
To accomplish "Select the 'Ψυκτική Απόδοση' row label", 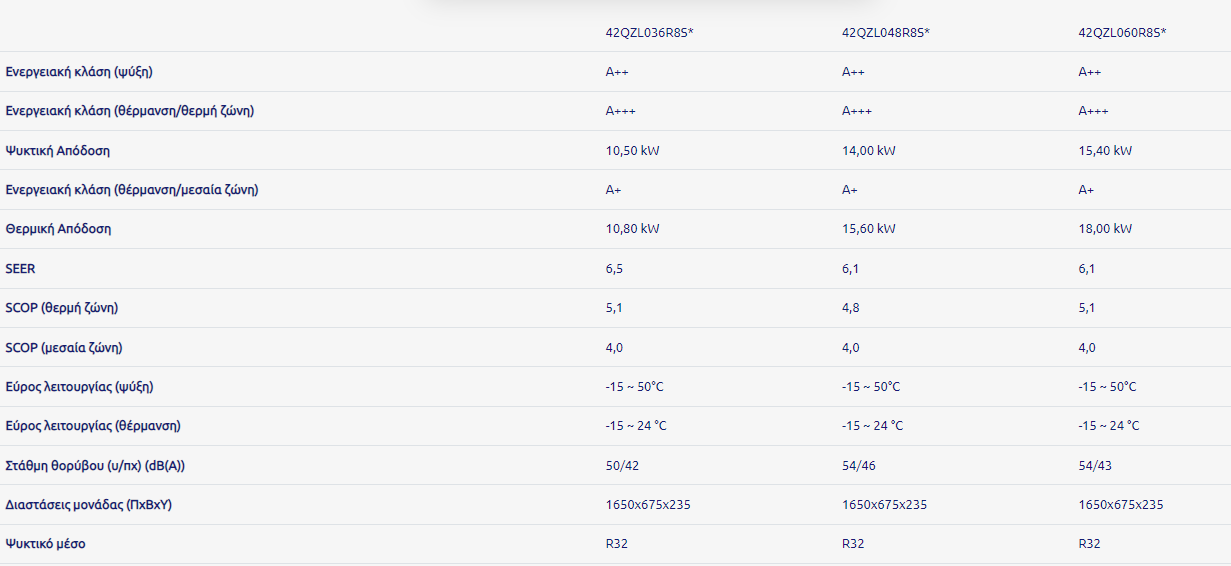I will coord(58,151).
